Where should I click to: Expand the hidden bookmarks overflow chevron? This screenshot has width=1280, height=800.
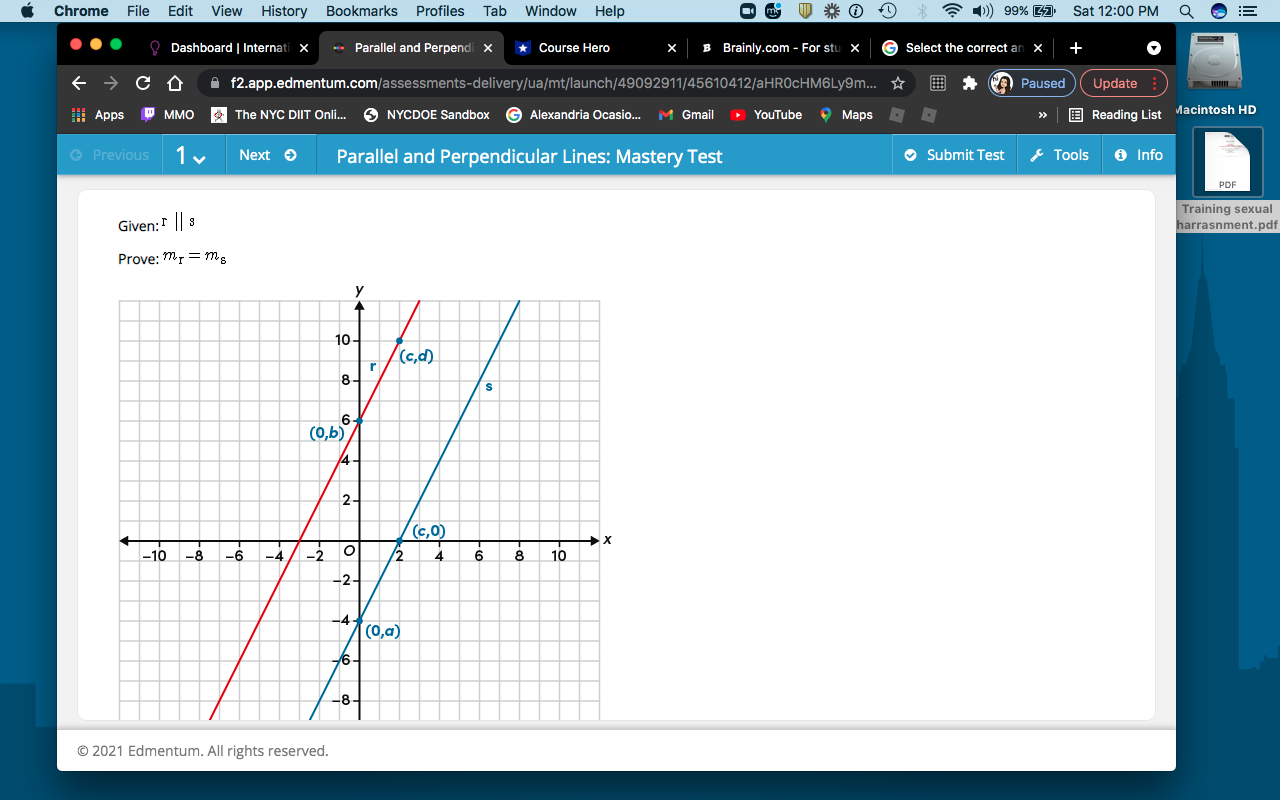[x=1043, y=115]
